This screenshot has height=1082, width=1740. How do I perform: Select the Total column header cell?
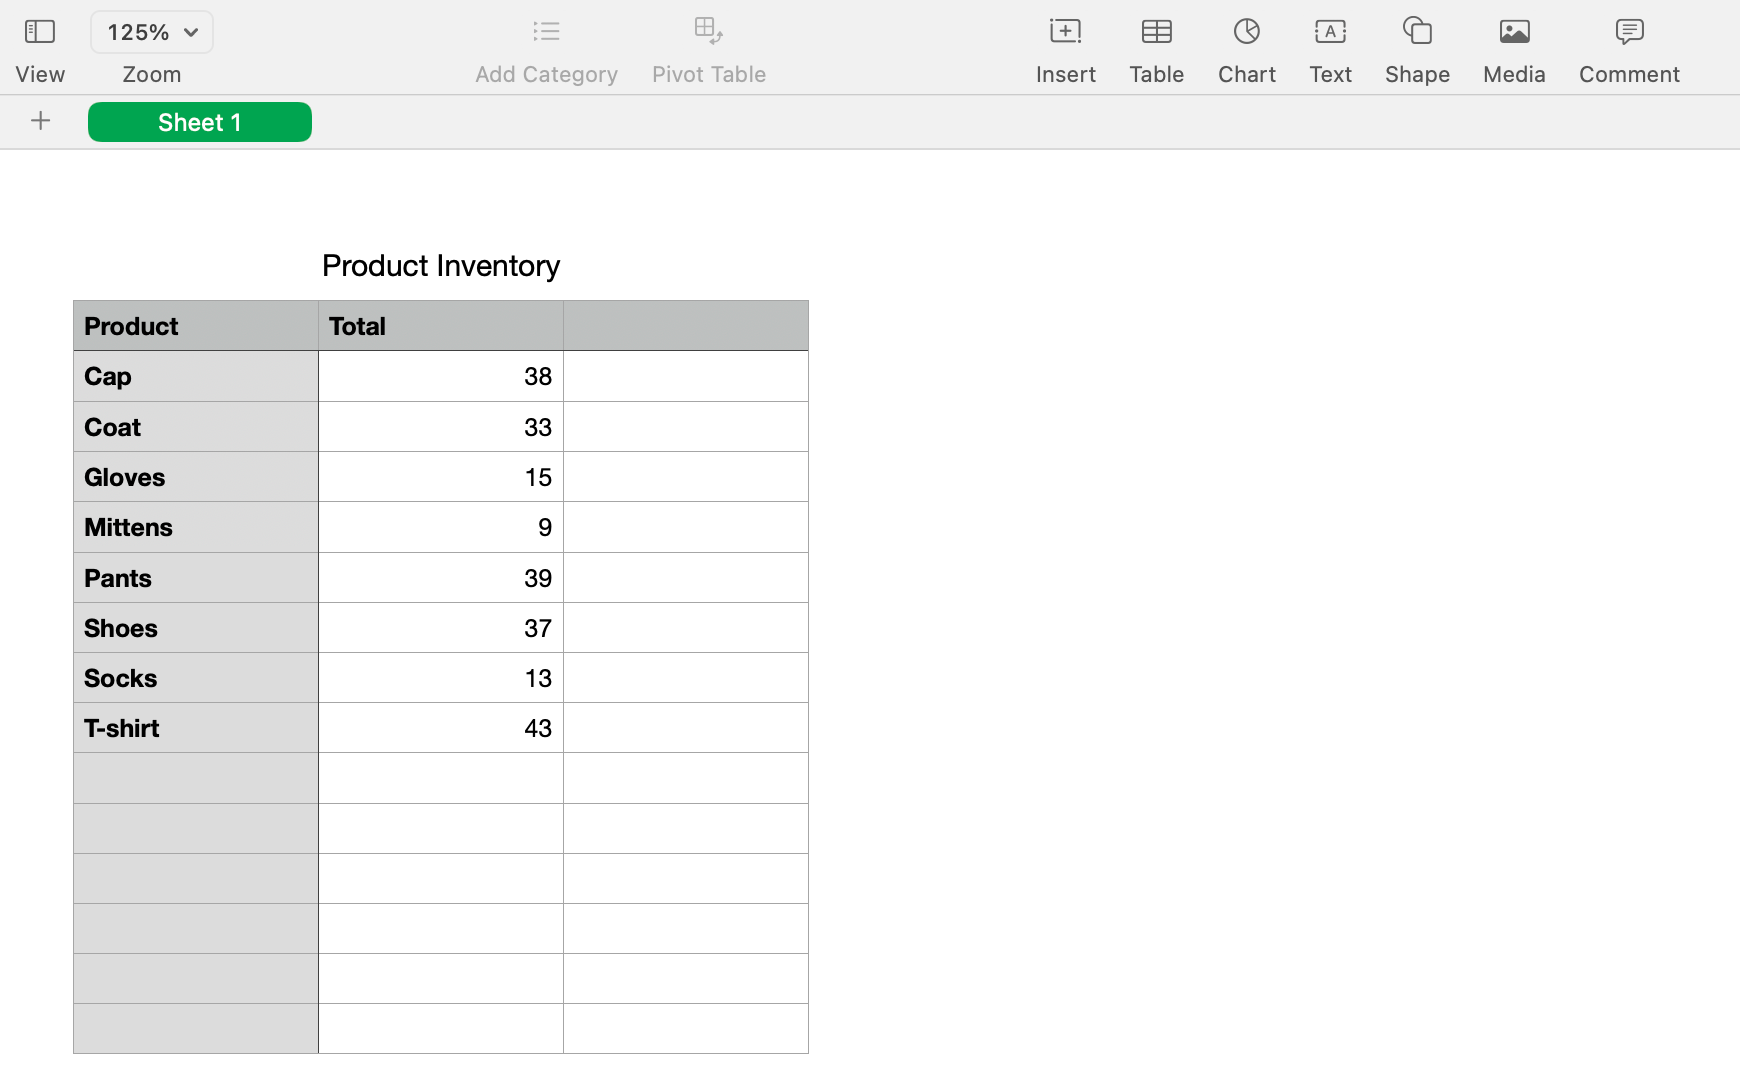(x=440, y=326)
